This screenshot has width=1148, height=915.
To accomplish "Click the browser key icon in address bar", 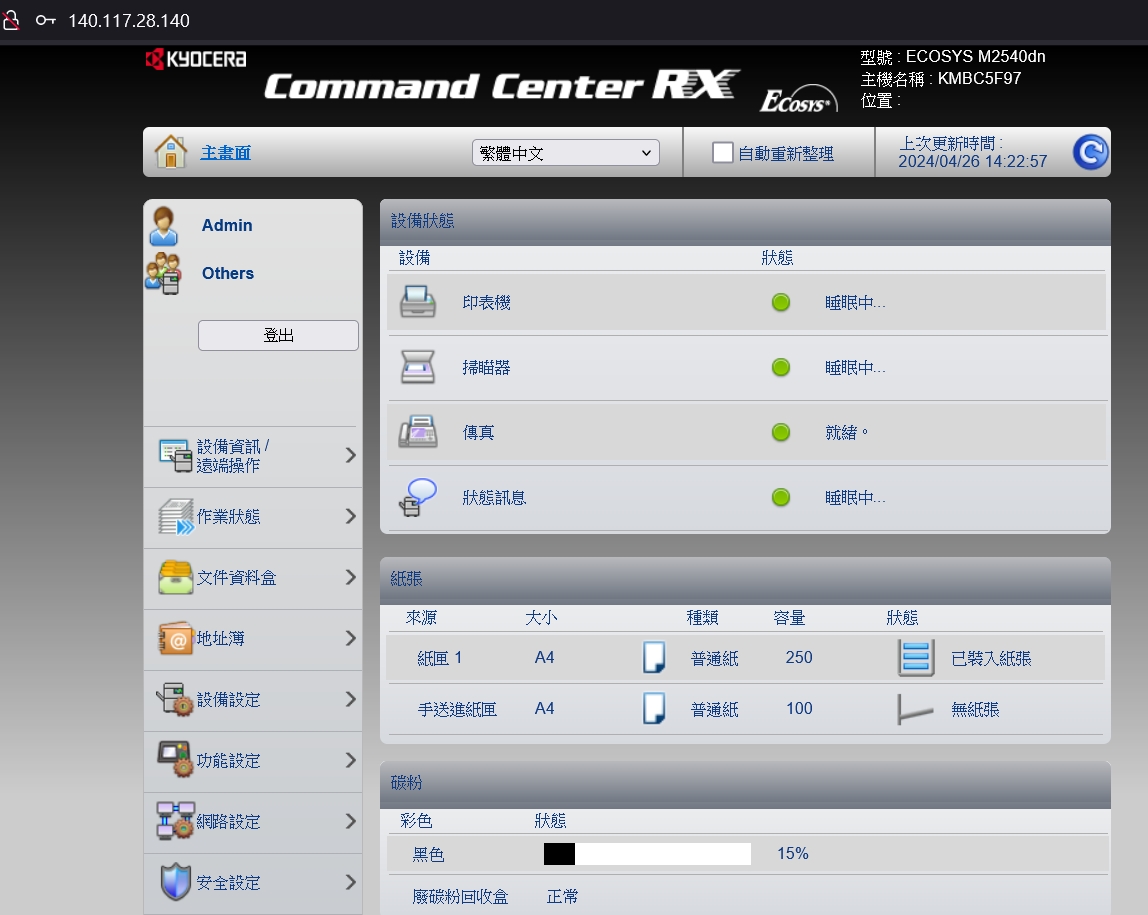I will 45,20.
